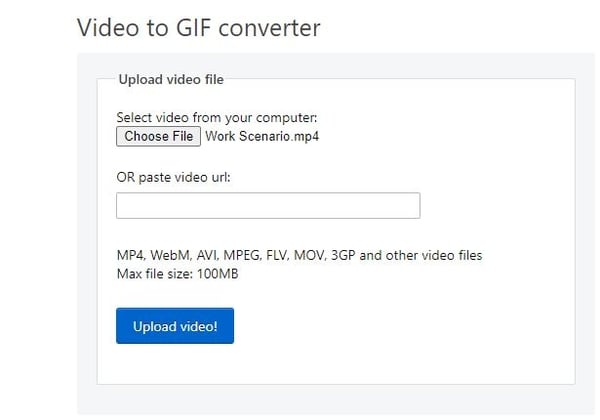Click WebM in the supported formats list

click(170, 256)
